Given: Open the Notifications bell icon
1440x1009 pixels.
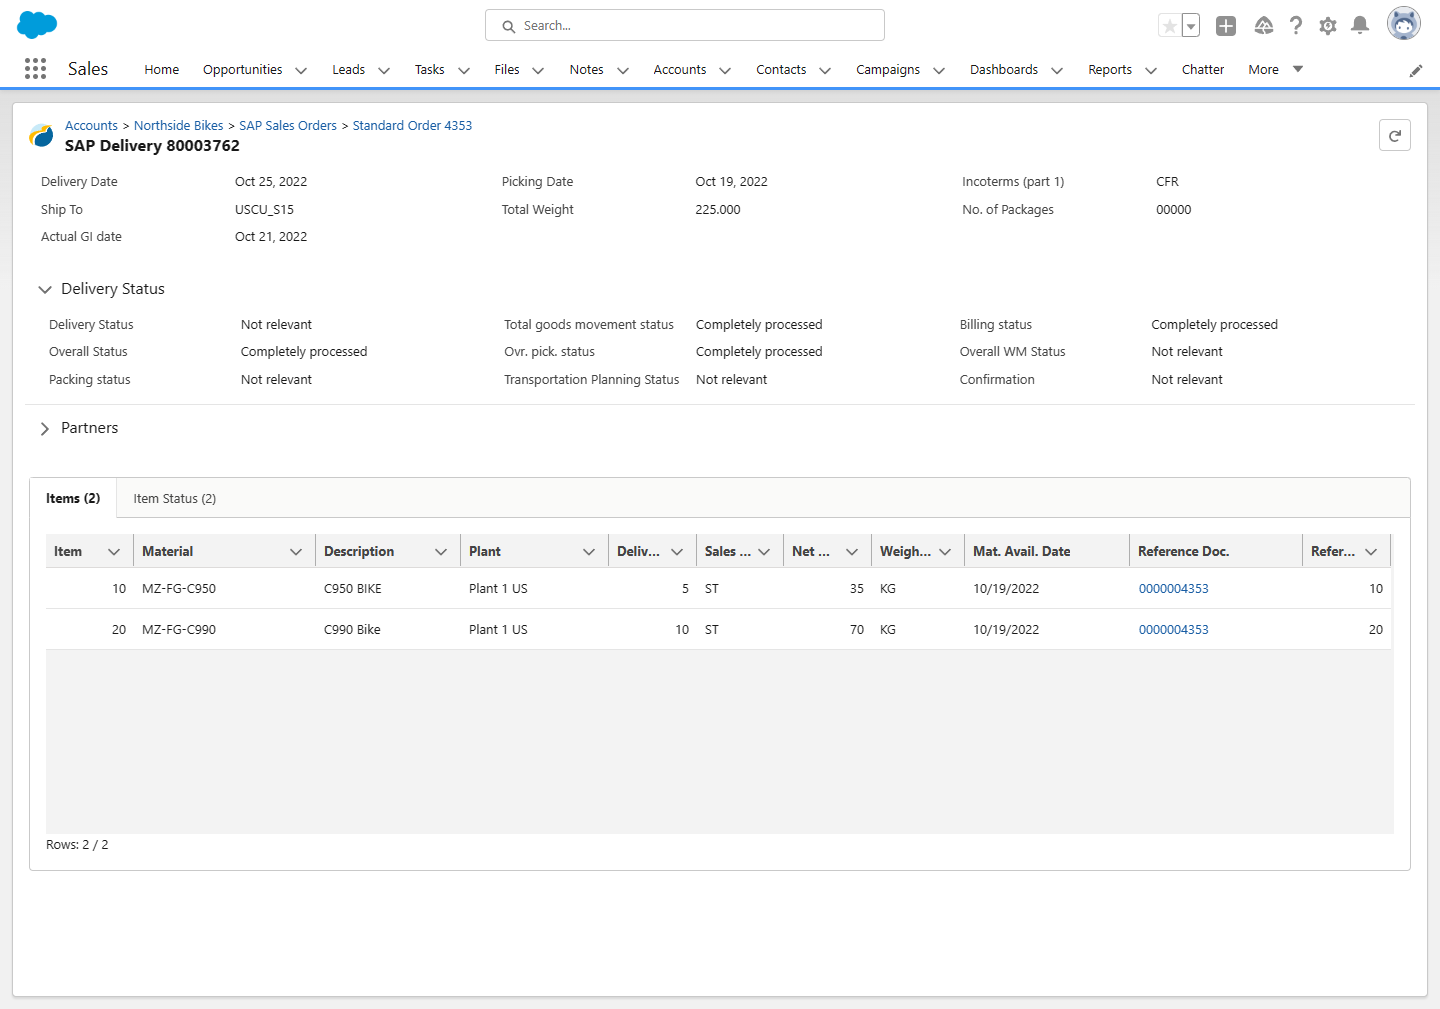Looking at the screenshot, I should click(x=1360, y=26).
